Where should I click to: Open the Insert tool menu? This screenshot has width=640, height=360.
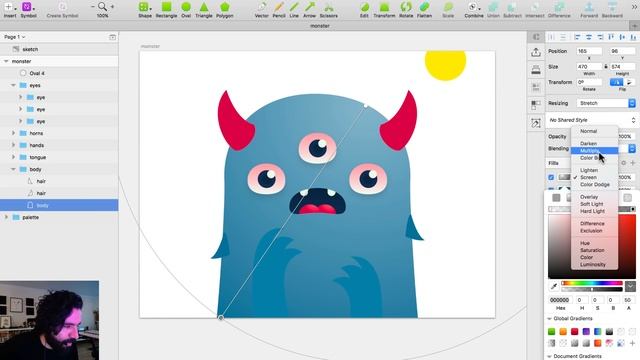pos(10,10)
